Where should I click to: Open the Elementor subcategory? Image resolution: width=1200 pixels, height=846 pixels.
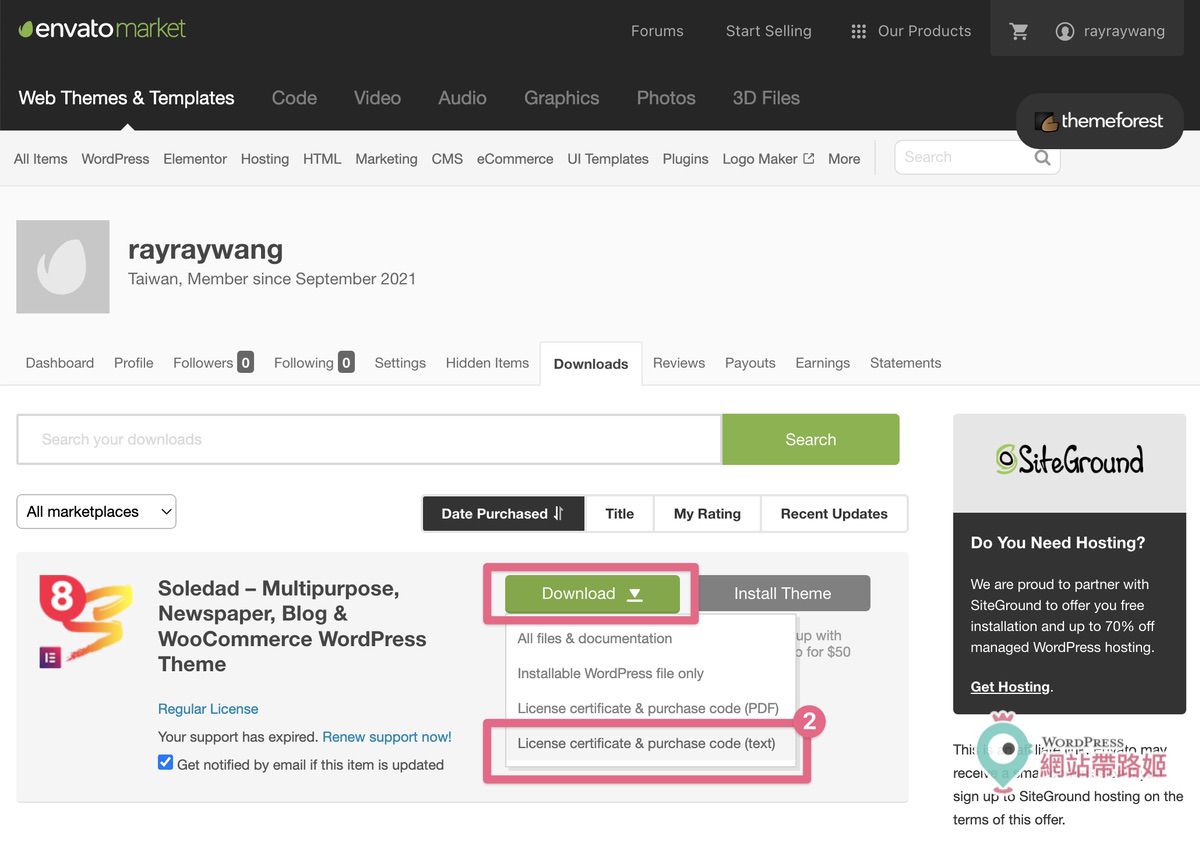click(x=195, y=159)
